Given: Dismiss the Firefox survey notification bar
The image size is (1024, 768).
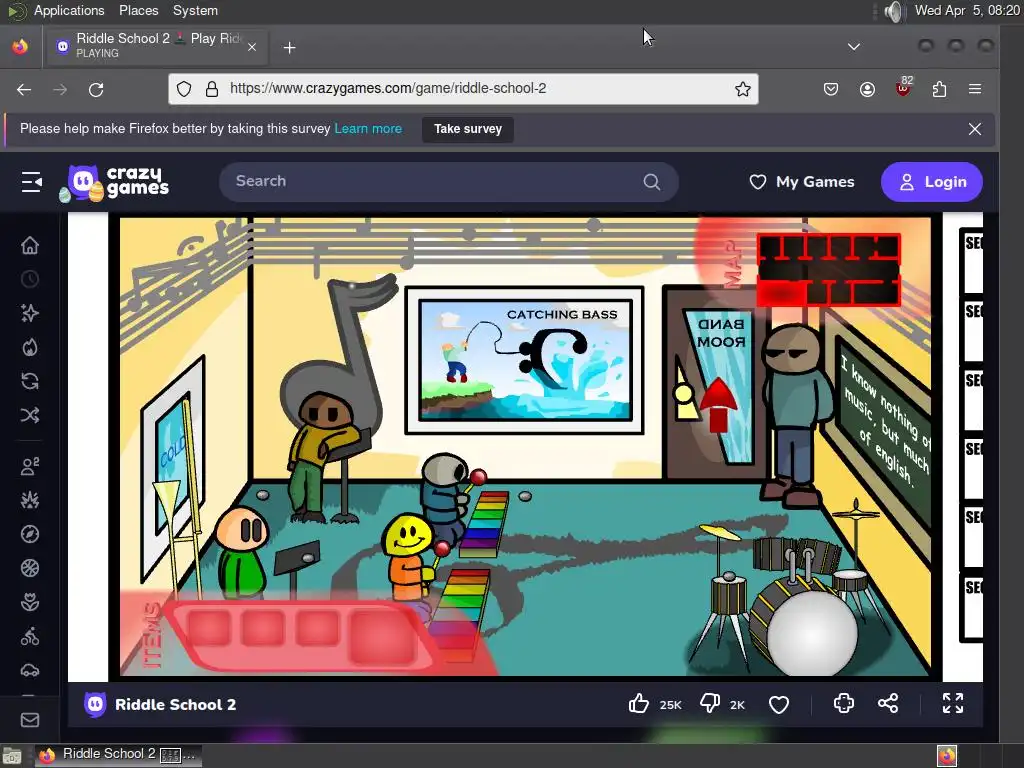Looking at the screenshot, I should (x=974, y=129).
